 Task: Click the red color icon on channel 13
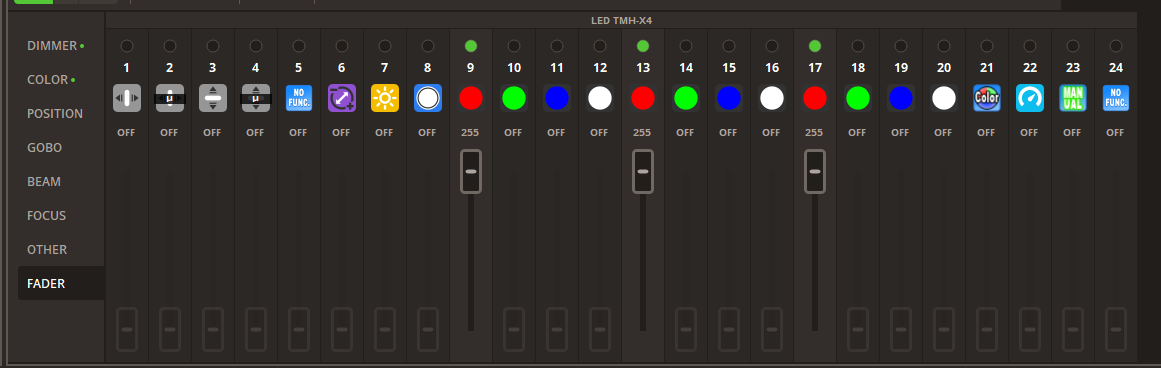click(x=642, y=98)
